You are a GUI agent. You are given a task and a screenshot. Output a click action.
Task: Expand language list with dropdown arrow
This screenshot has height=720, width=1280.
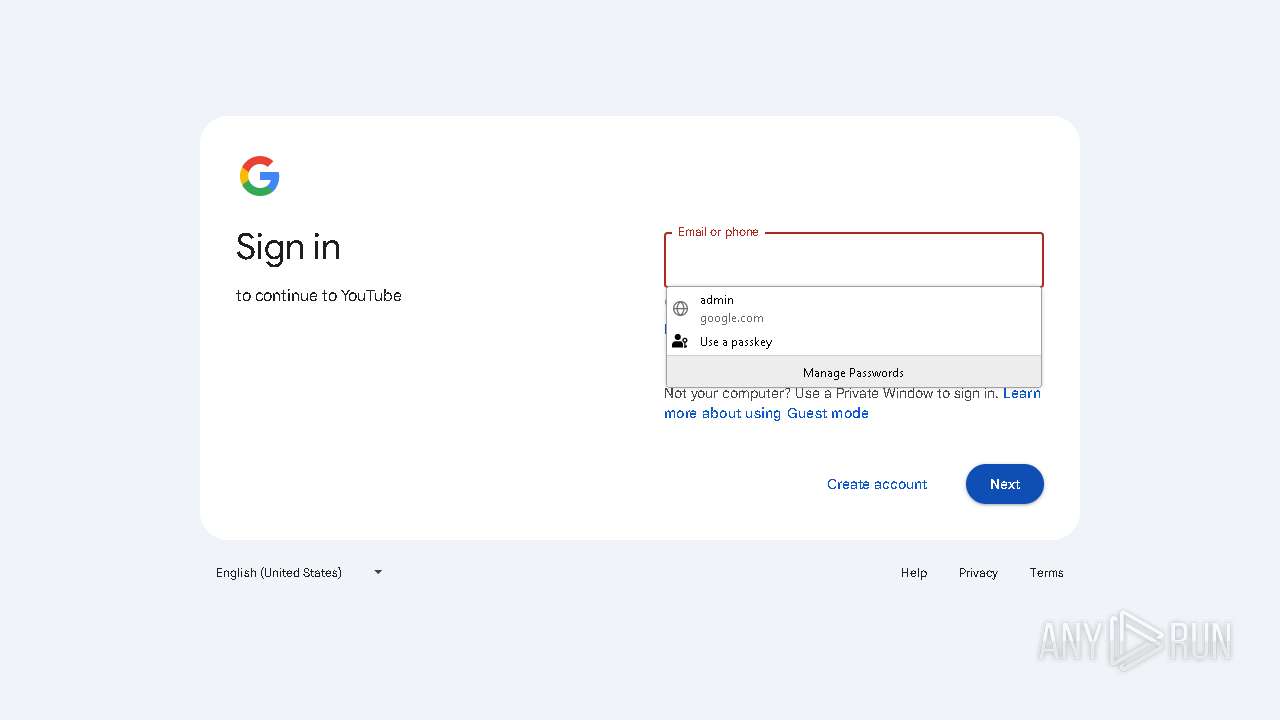click(378, 572)
